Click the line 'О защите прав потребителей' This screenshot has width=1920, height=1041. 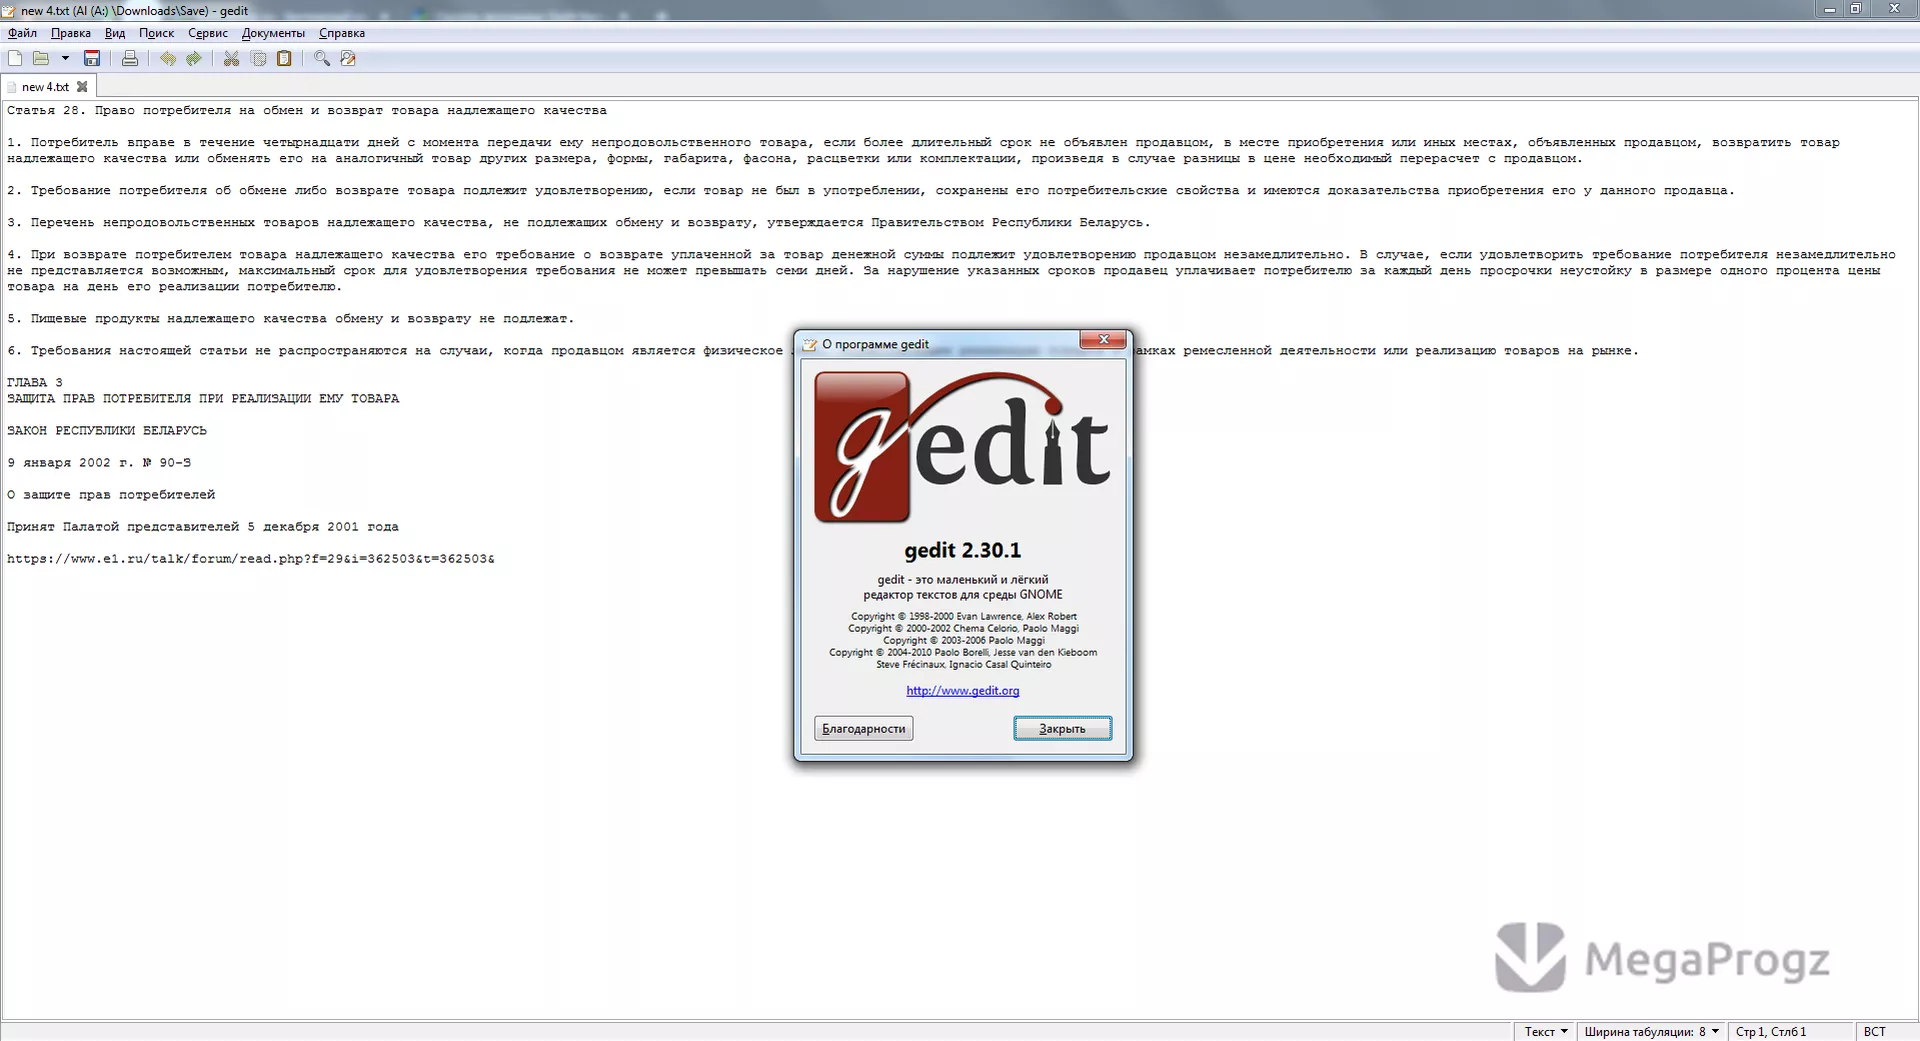tap(111, 495)
